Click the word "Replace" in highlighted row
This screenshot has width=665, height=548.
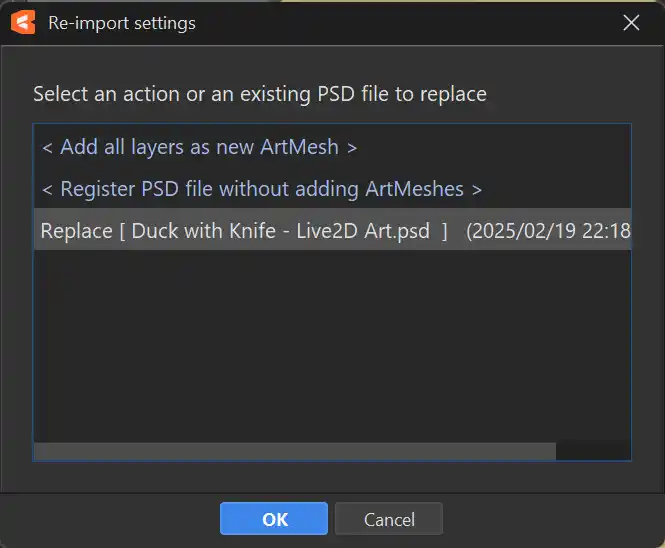tap(76, 230)
